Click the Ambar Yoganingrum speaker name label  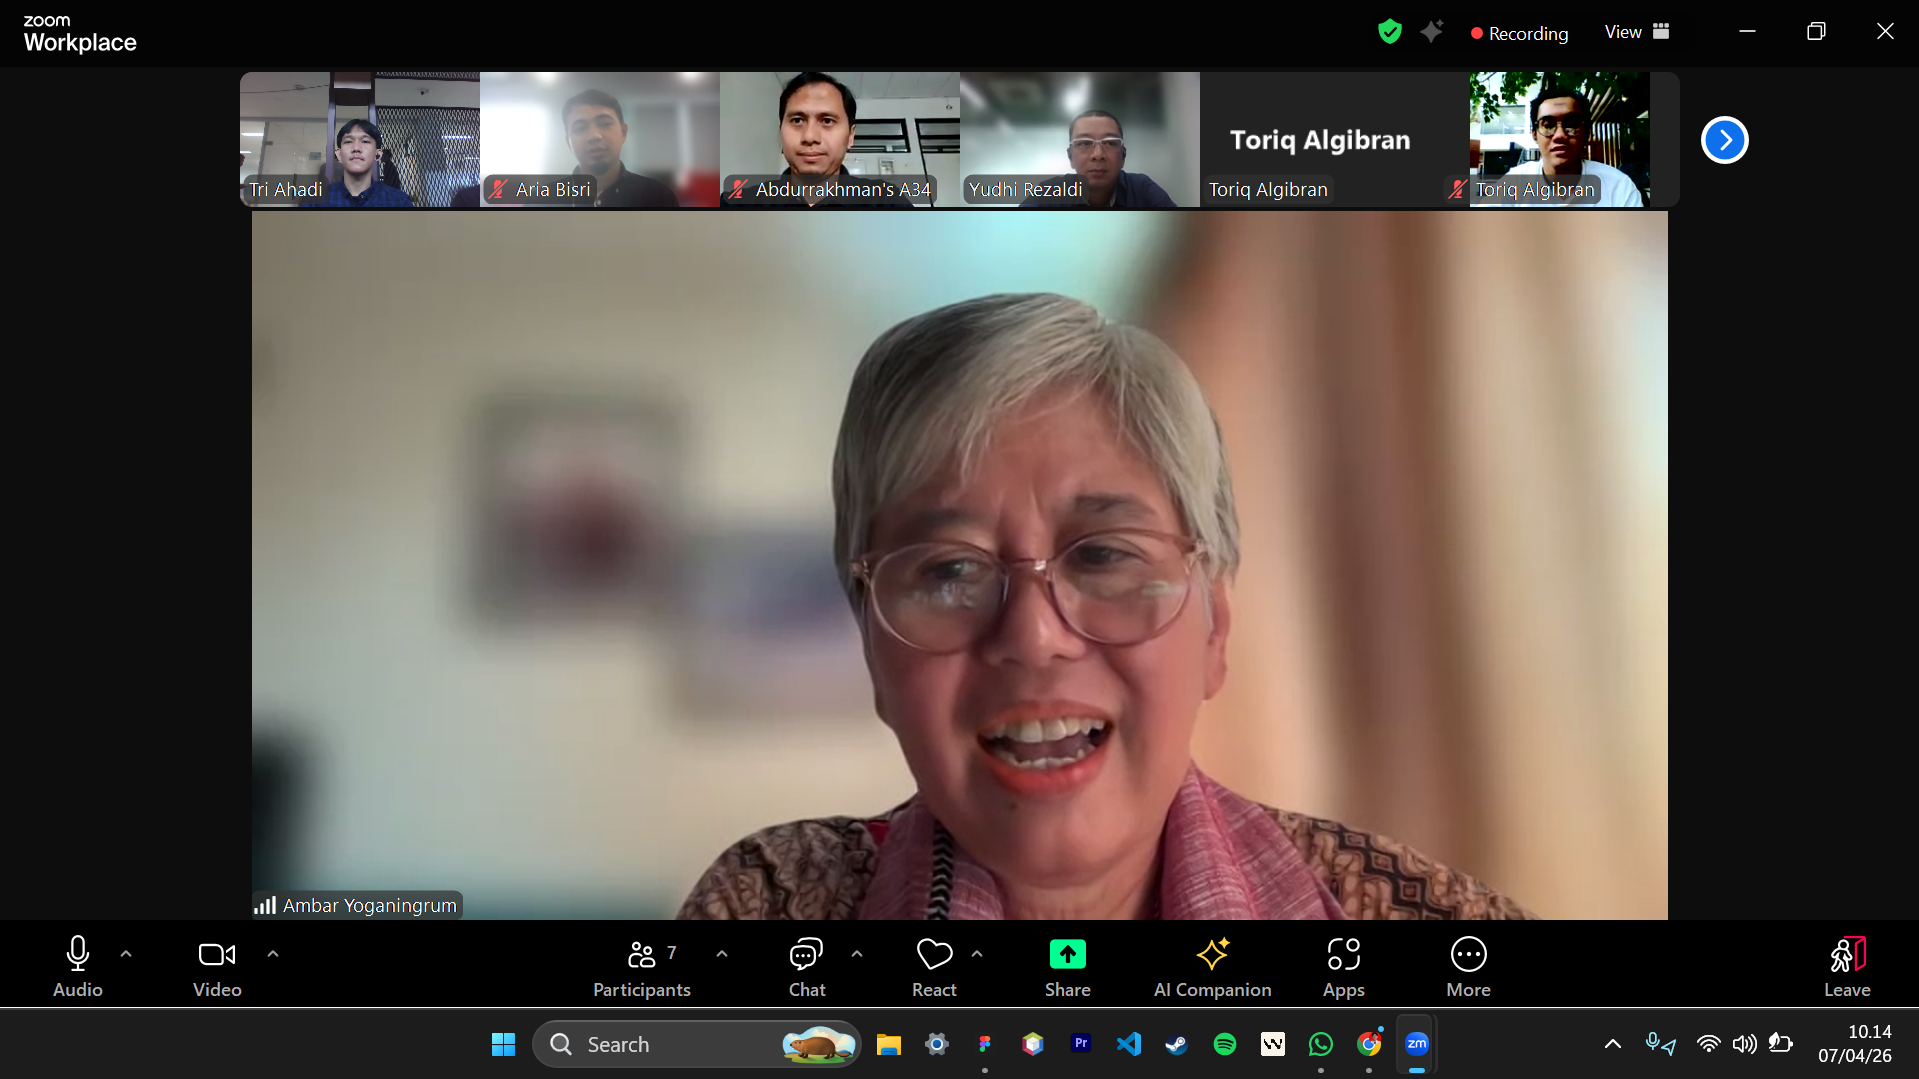370,905
